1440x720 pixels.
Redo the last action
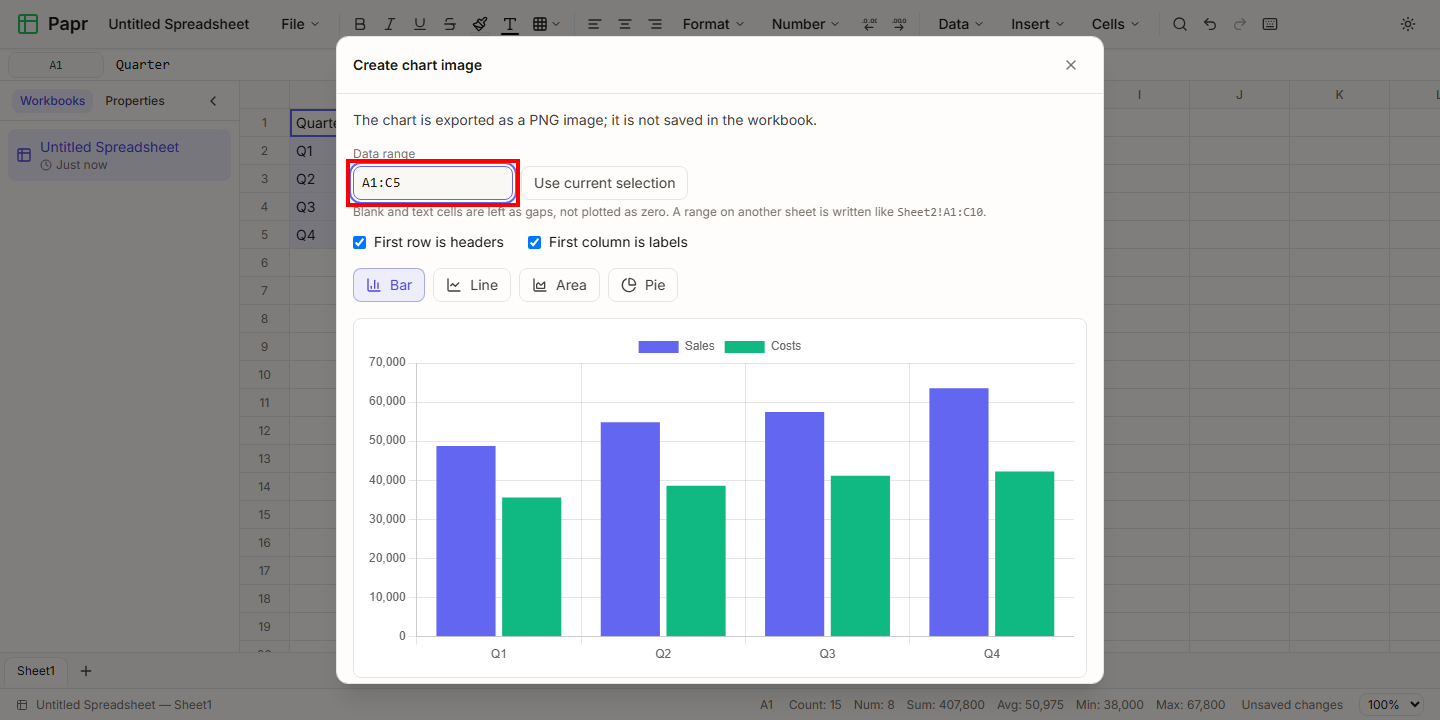pyautogui.click(x=1240, y=24)
